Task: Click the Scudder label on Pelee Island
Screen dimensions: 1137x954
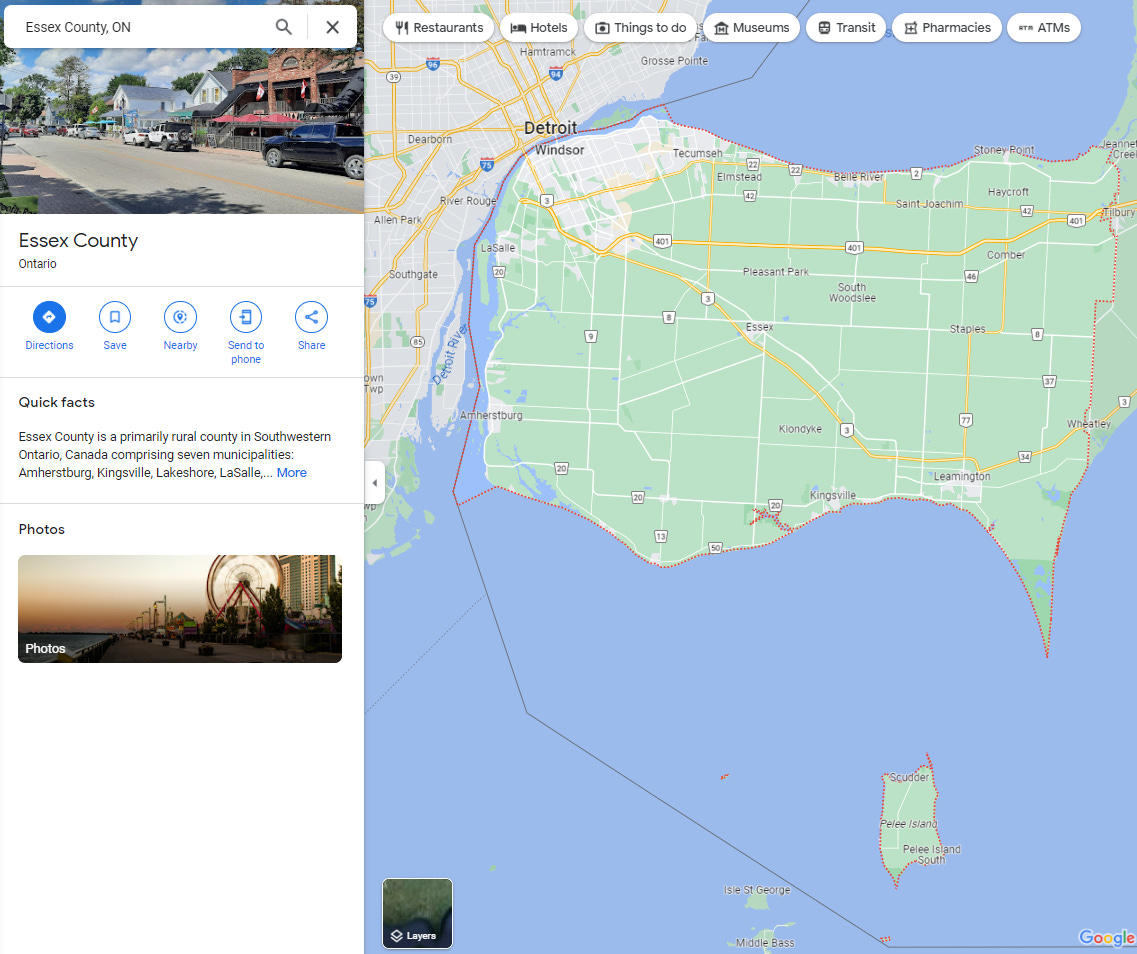Action: [x=909, y=777]
